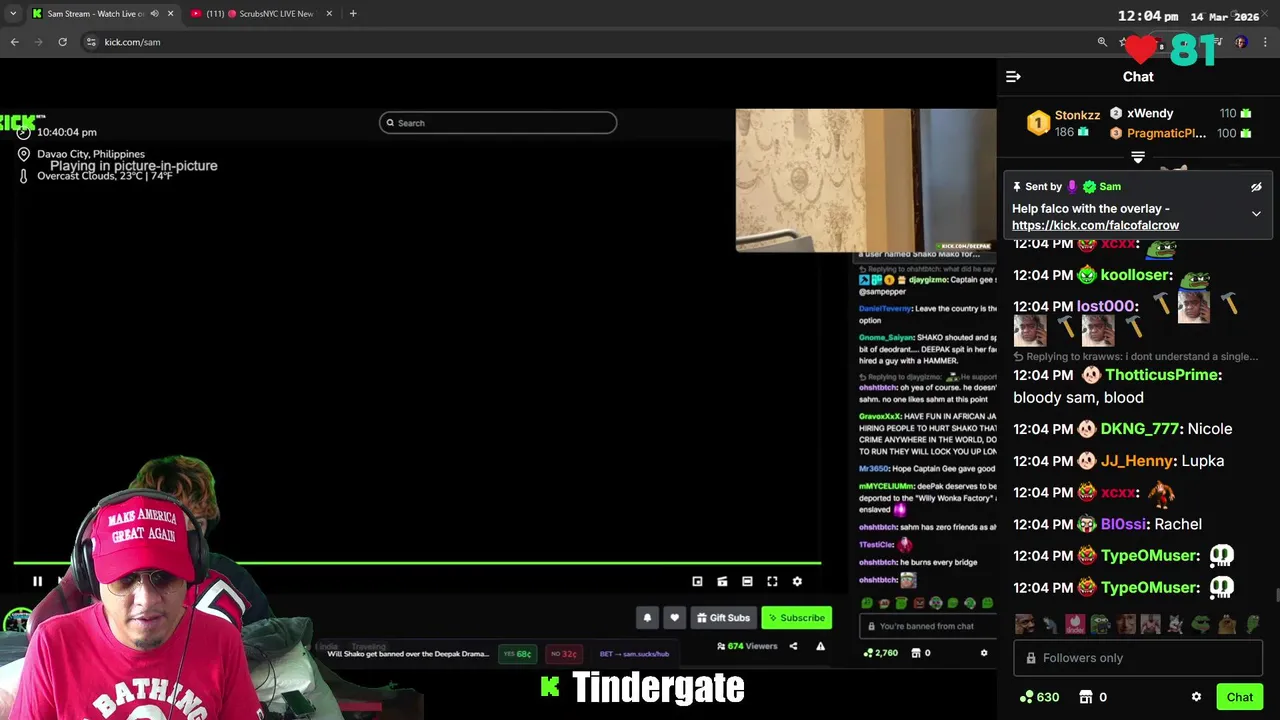Reload the current page
Viewport: 1280px width, 720px height.
coord(62,42)
